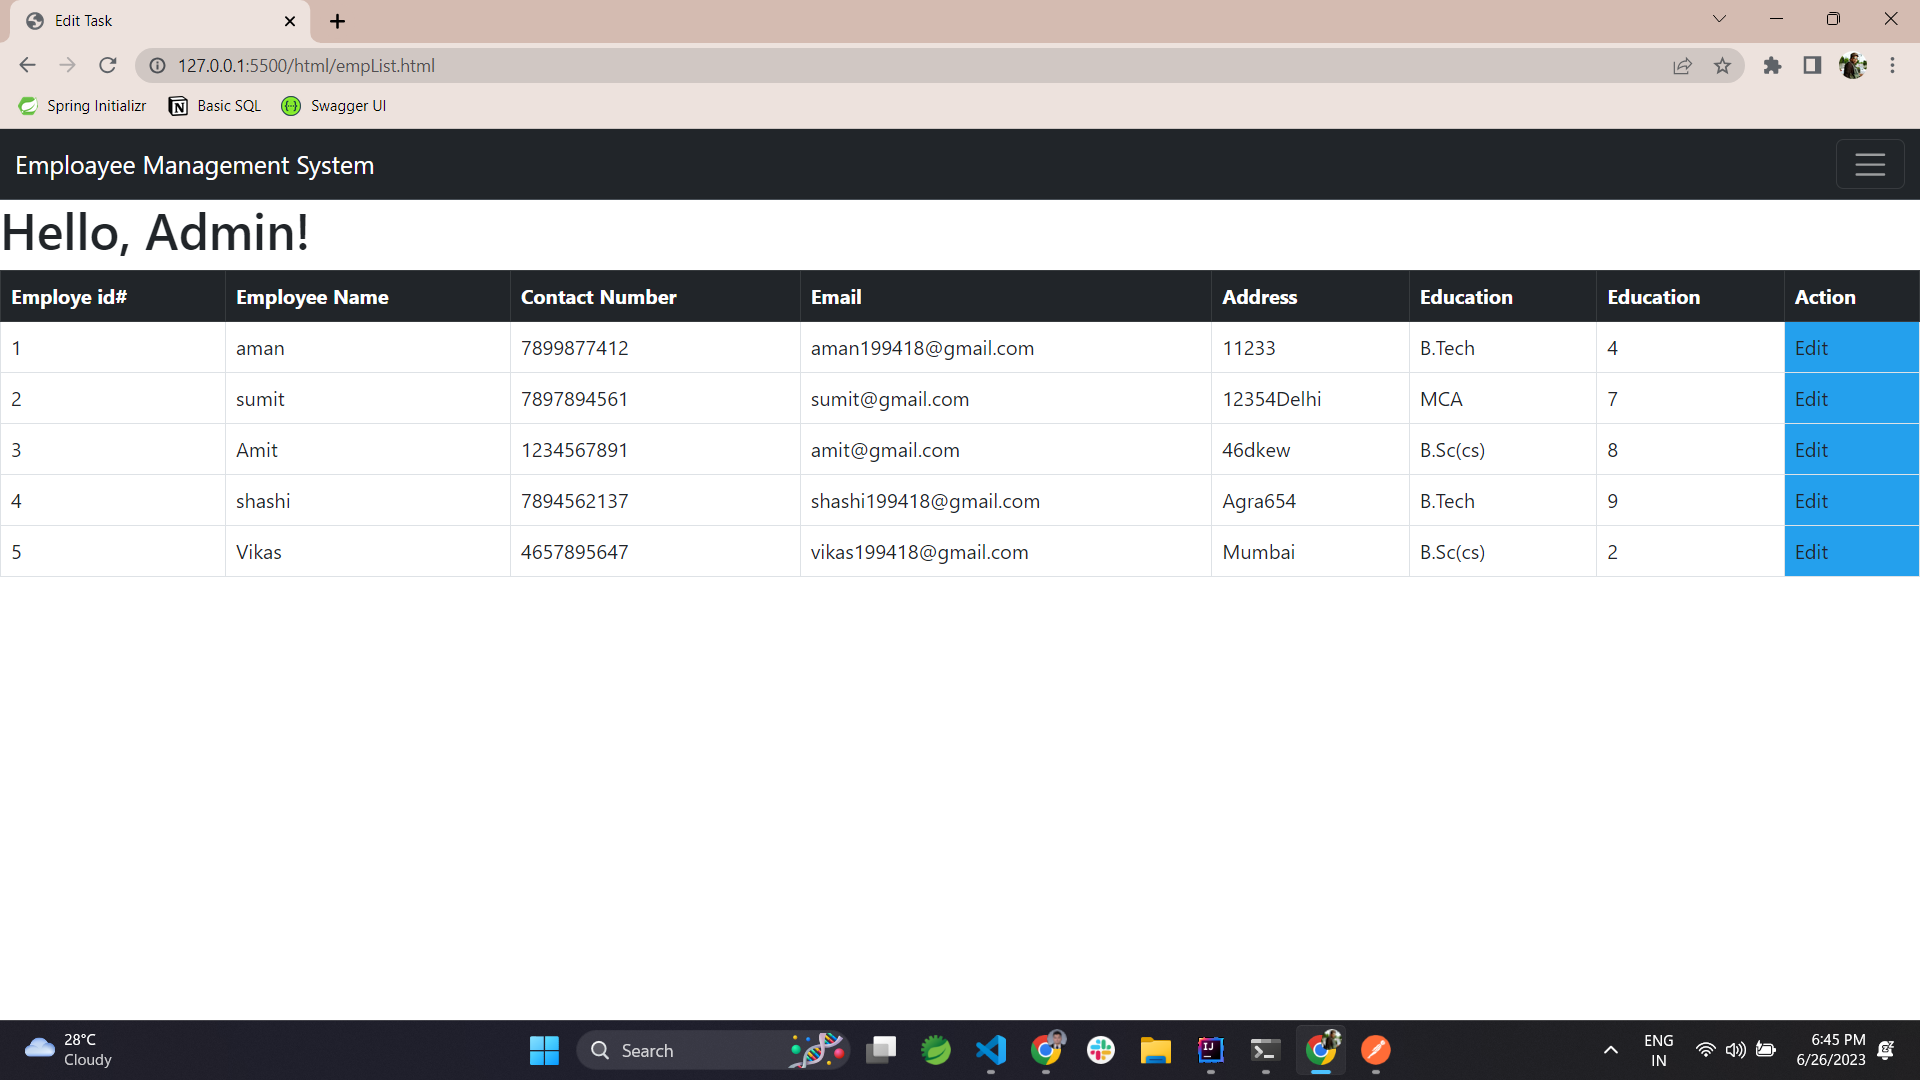Click the back navigation arrow

(27, 65)
